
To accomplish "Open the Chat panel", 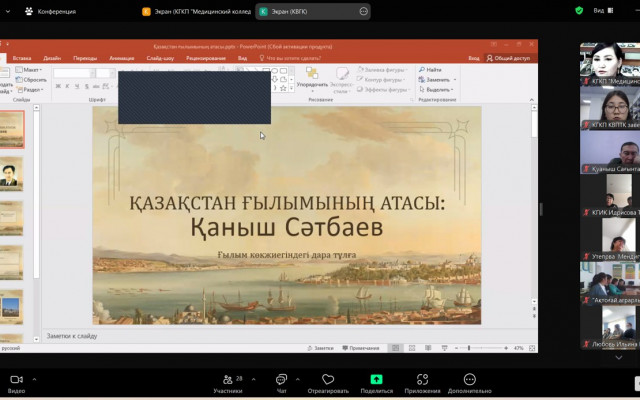I will 282,380.
